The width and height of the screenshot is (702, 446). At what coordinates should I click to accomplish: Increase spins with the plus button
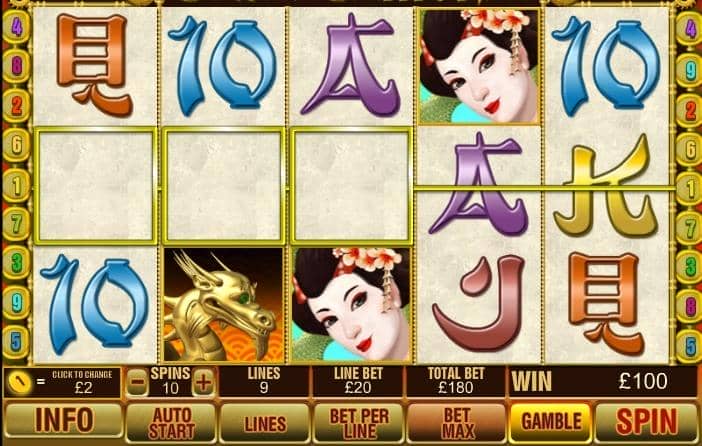(203, 382)
